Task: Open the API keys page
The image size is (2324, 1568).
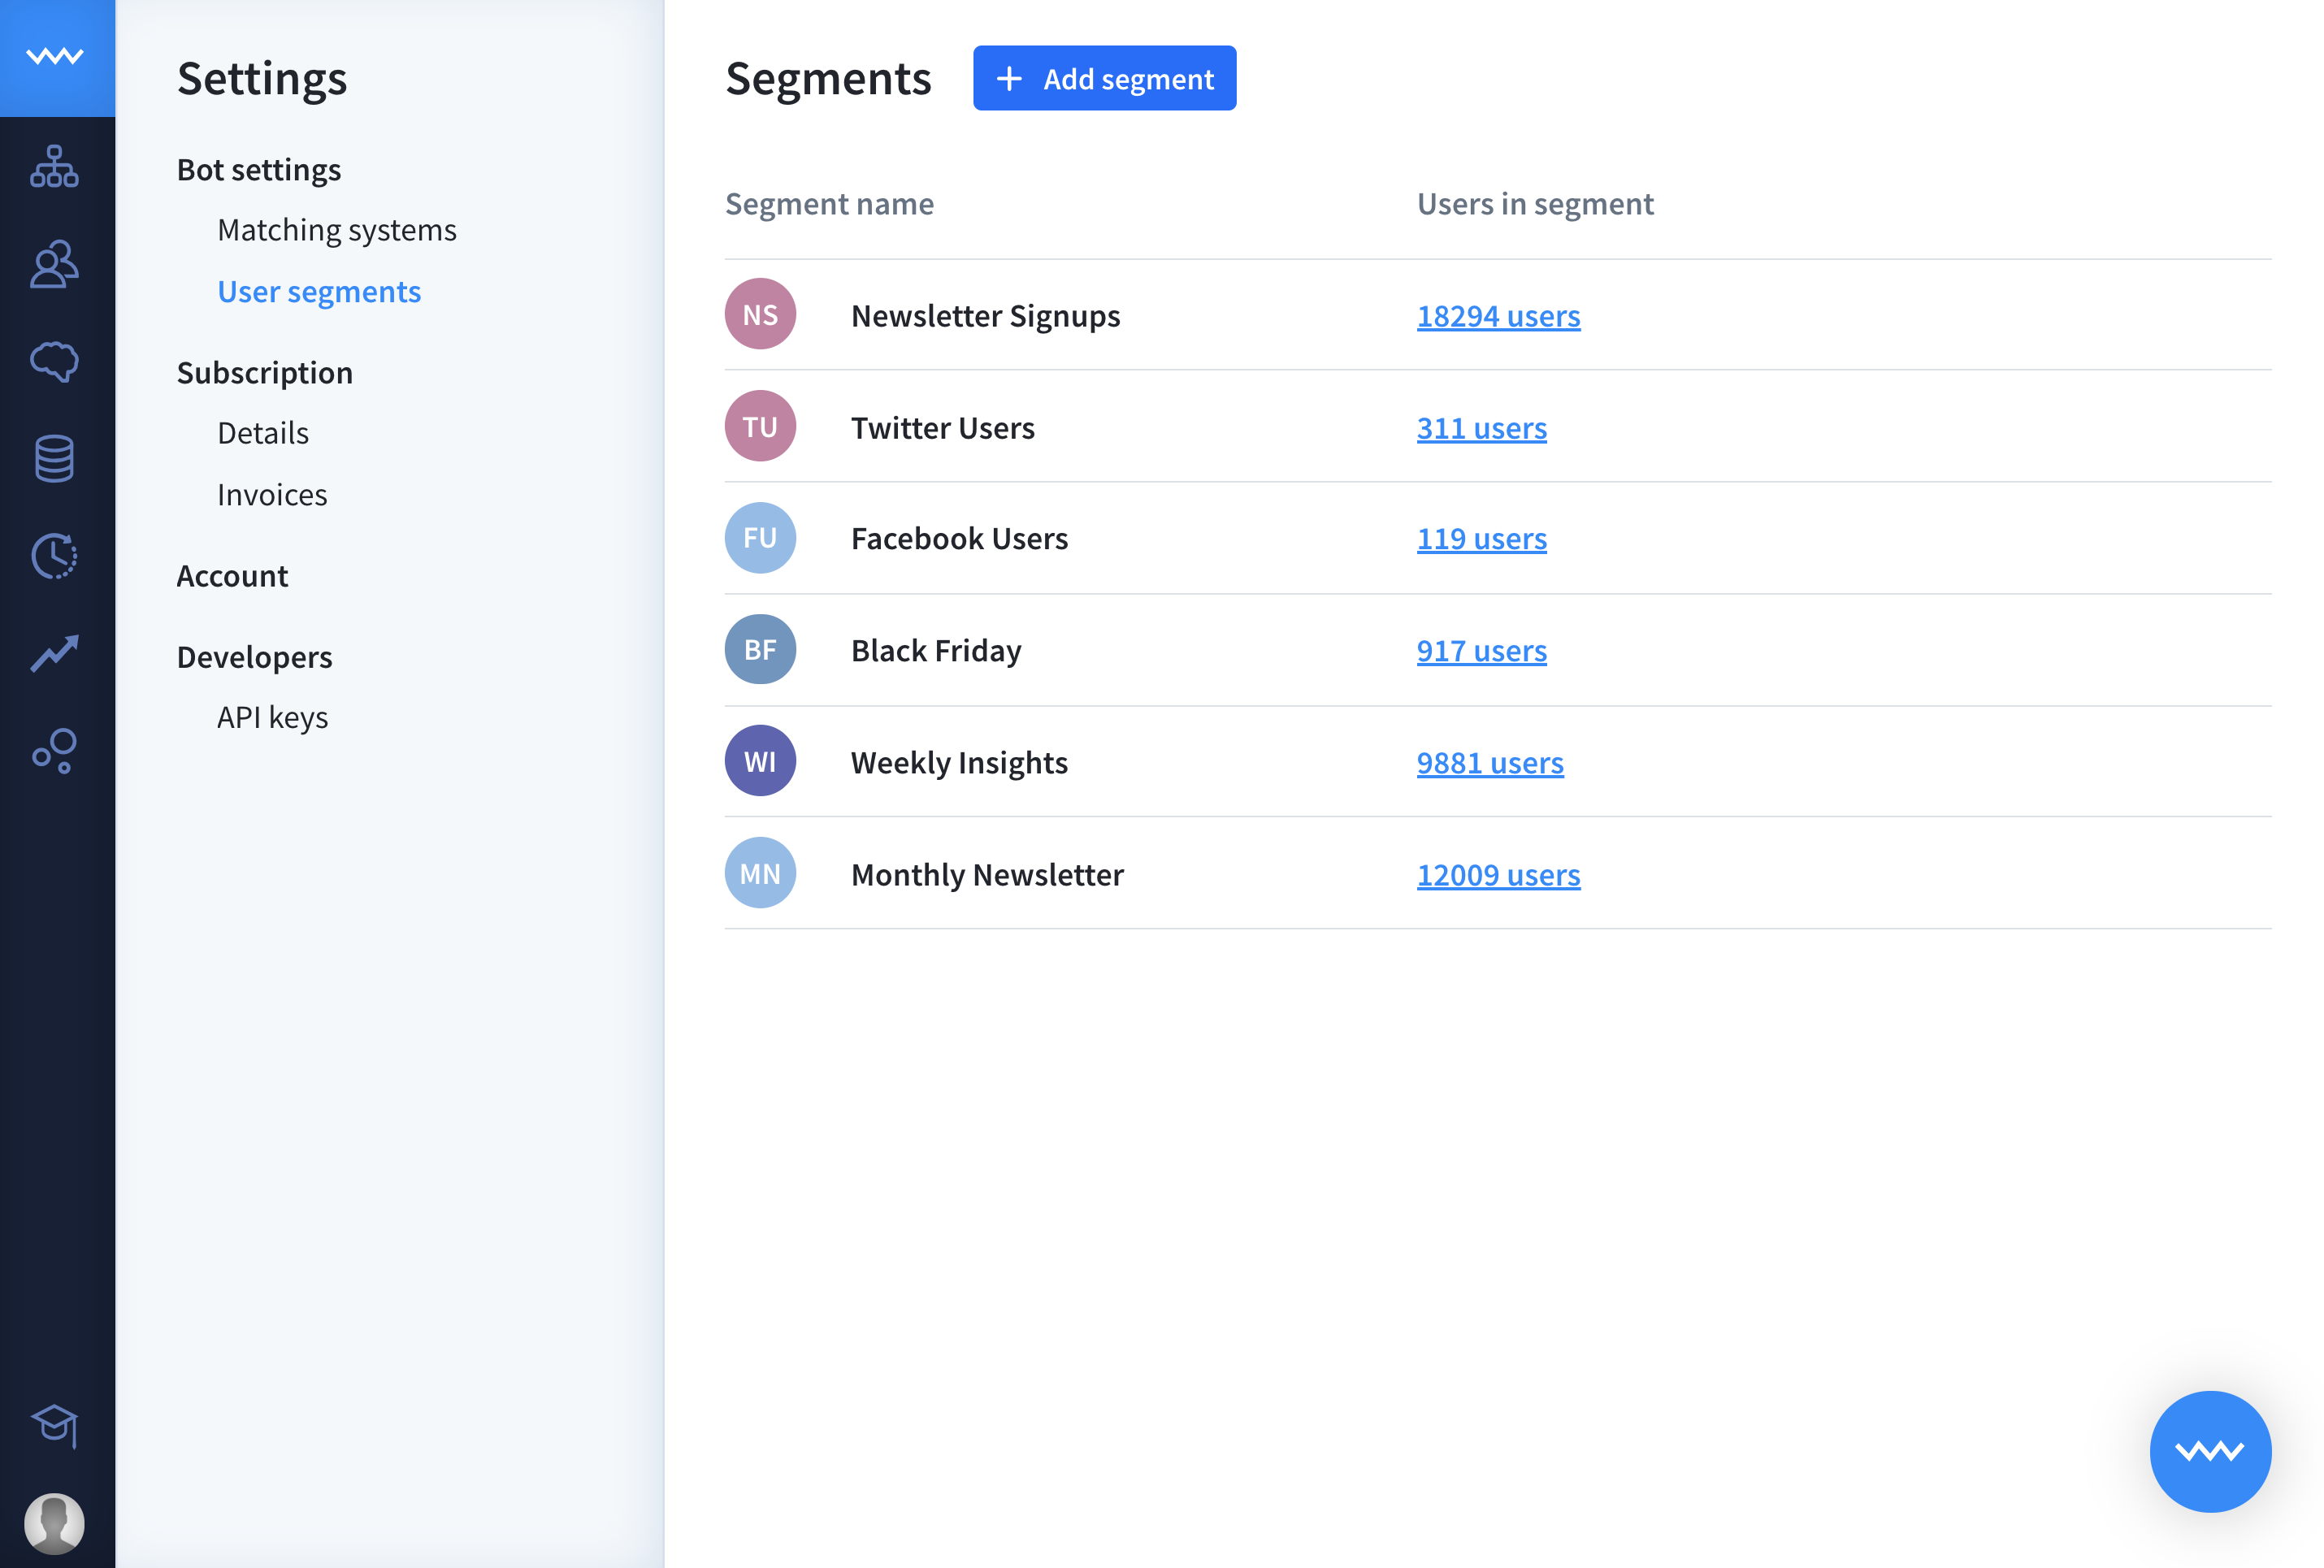Action: (x=272, y=716)
